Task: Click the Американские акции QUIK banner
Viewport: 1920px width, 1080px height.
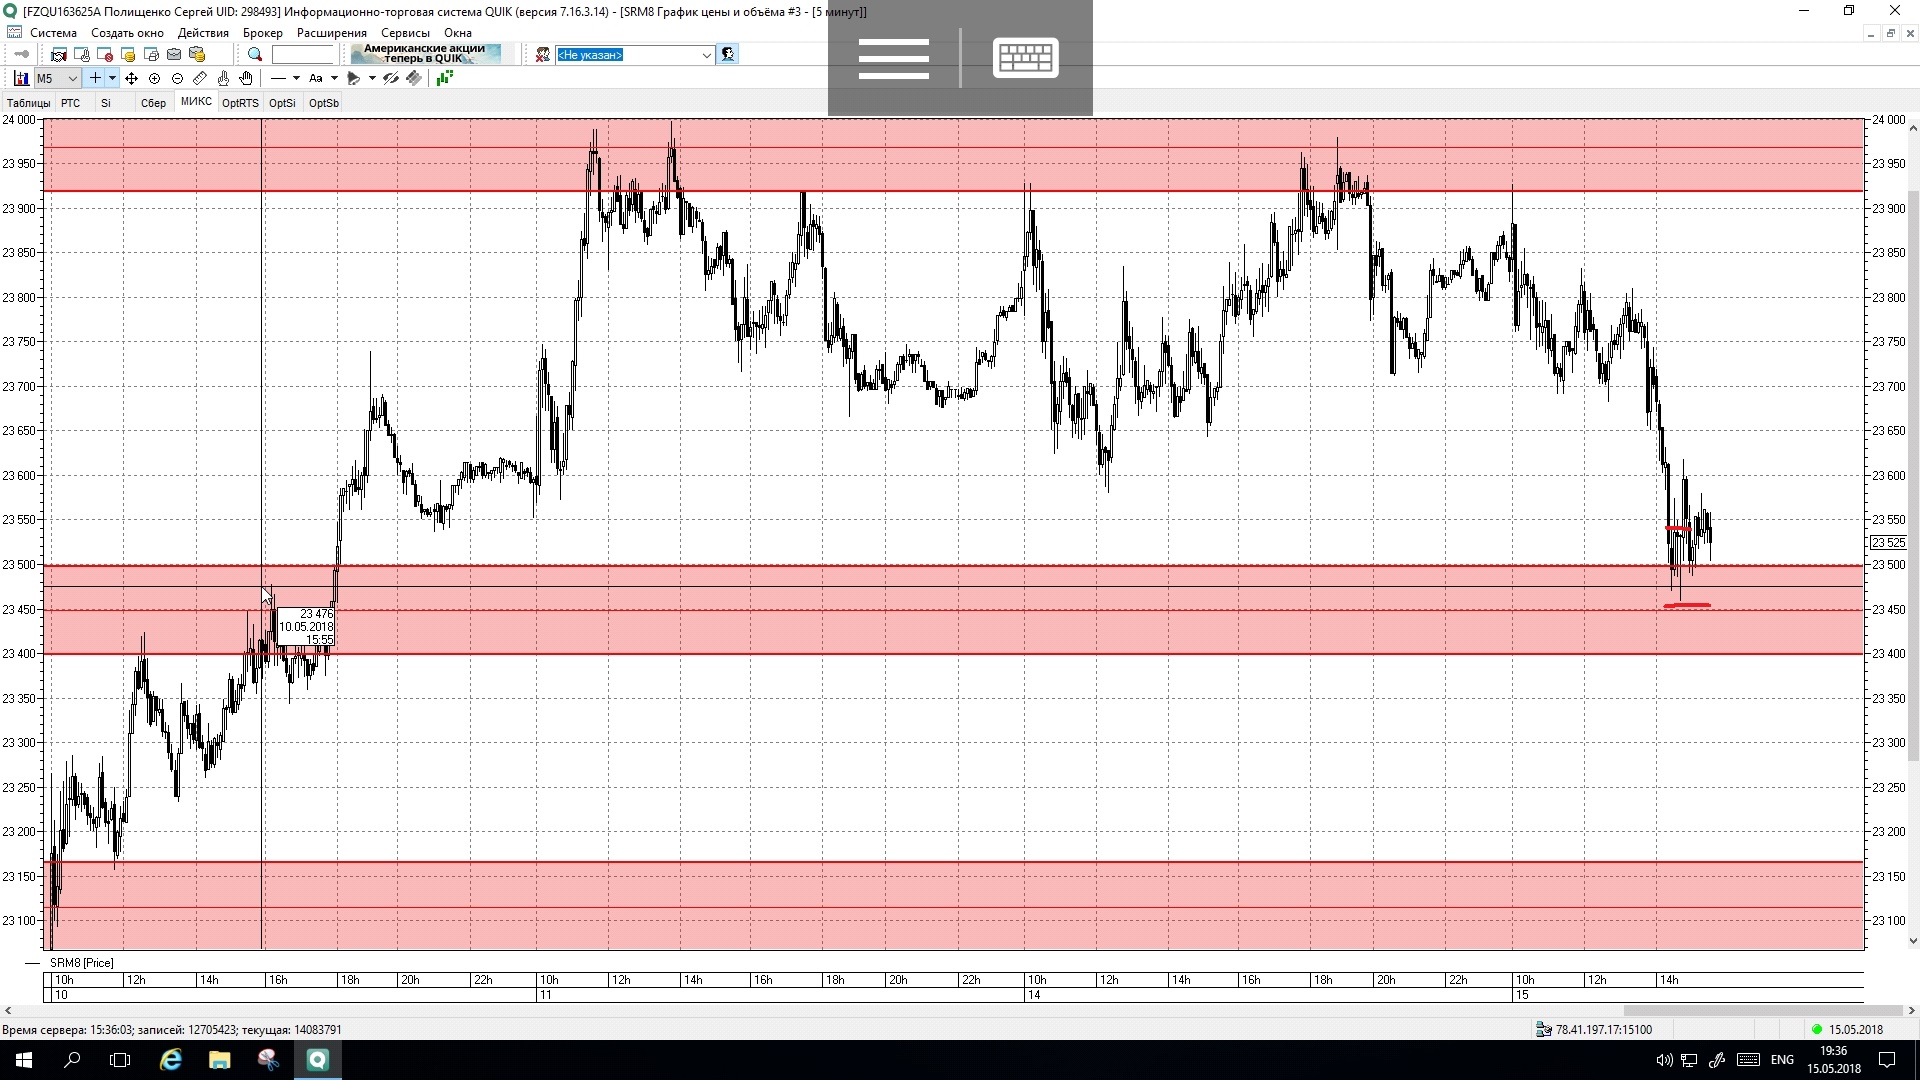Action: tap(425, 54)
